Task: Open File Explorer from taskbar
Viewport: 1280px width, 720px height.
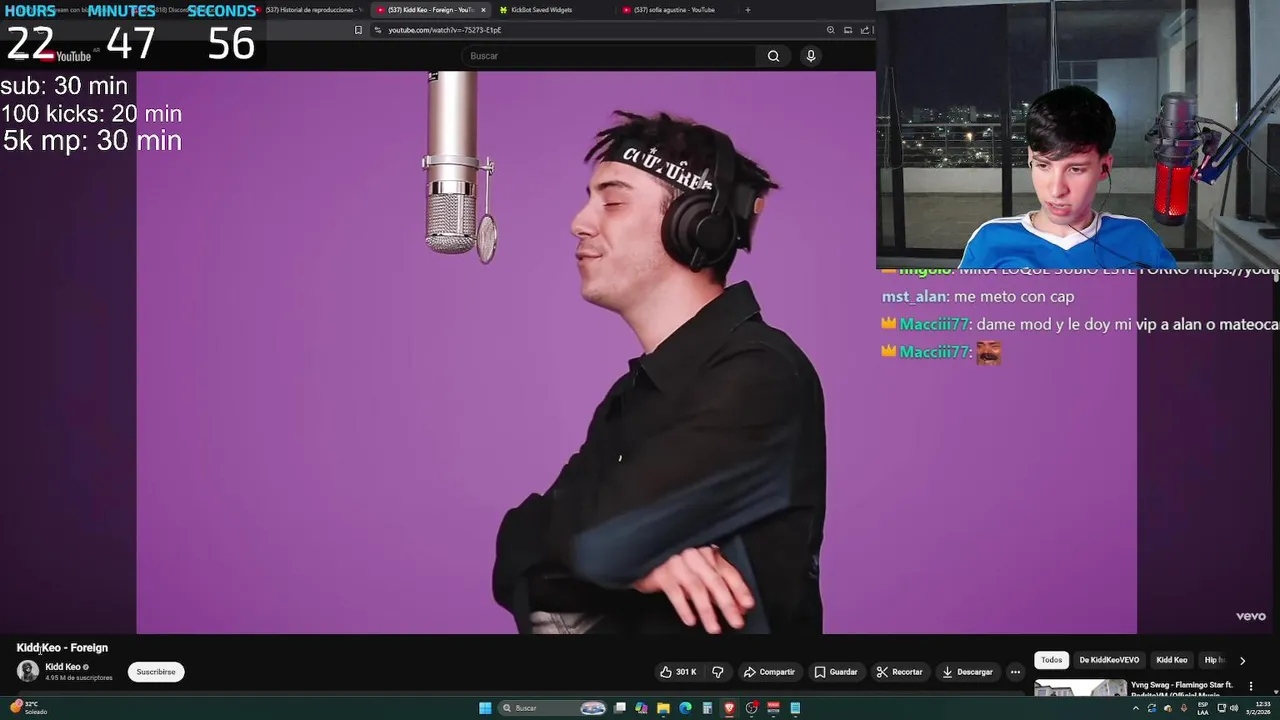Action: point(663,708)
